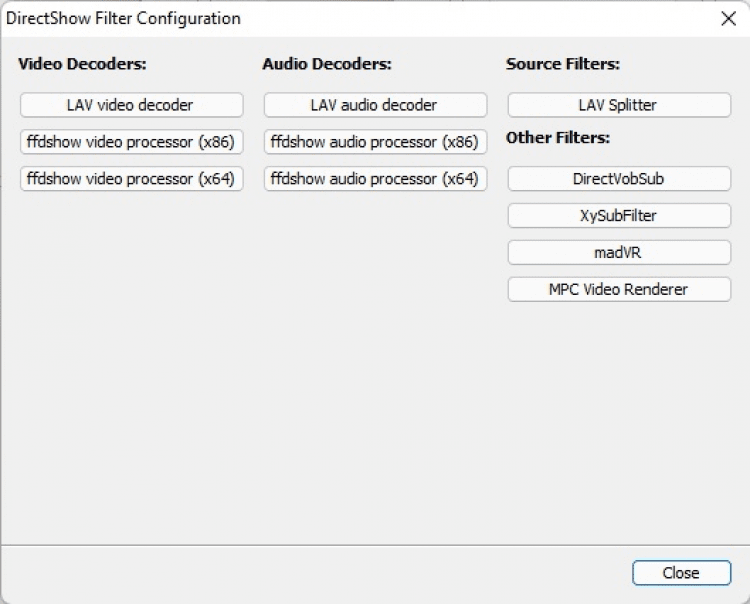This screenshot has width=750, height=604.
Task: Close the dialog with the title bar X
Action: pos(728,19)
